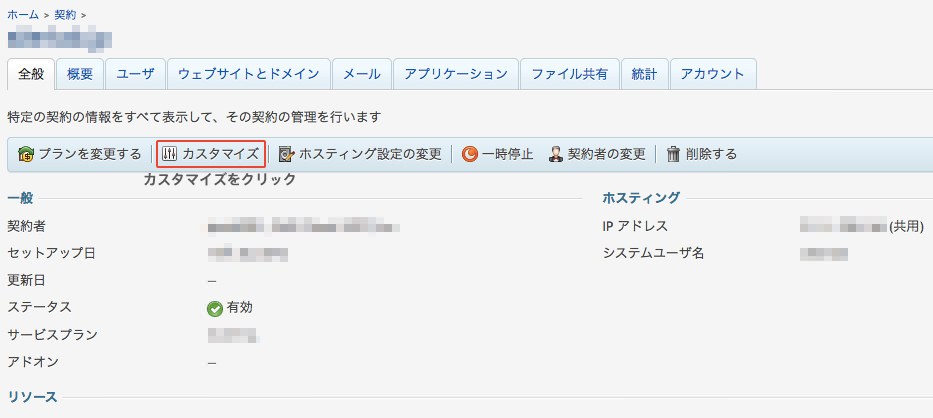Select the 全般 tab
Screen dimensions: 933x418
31,74
